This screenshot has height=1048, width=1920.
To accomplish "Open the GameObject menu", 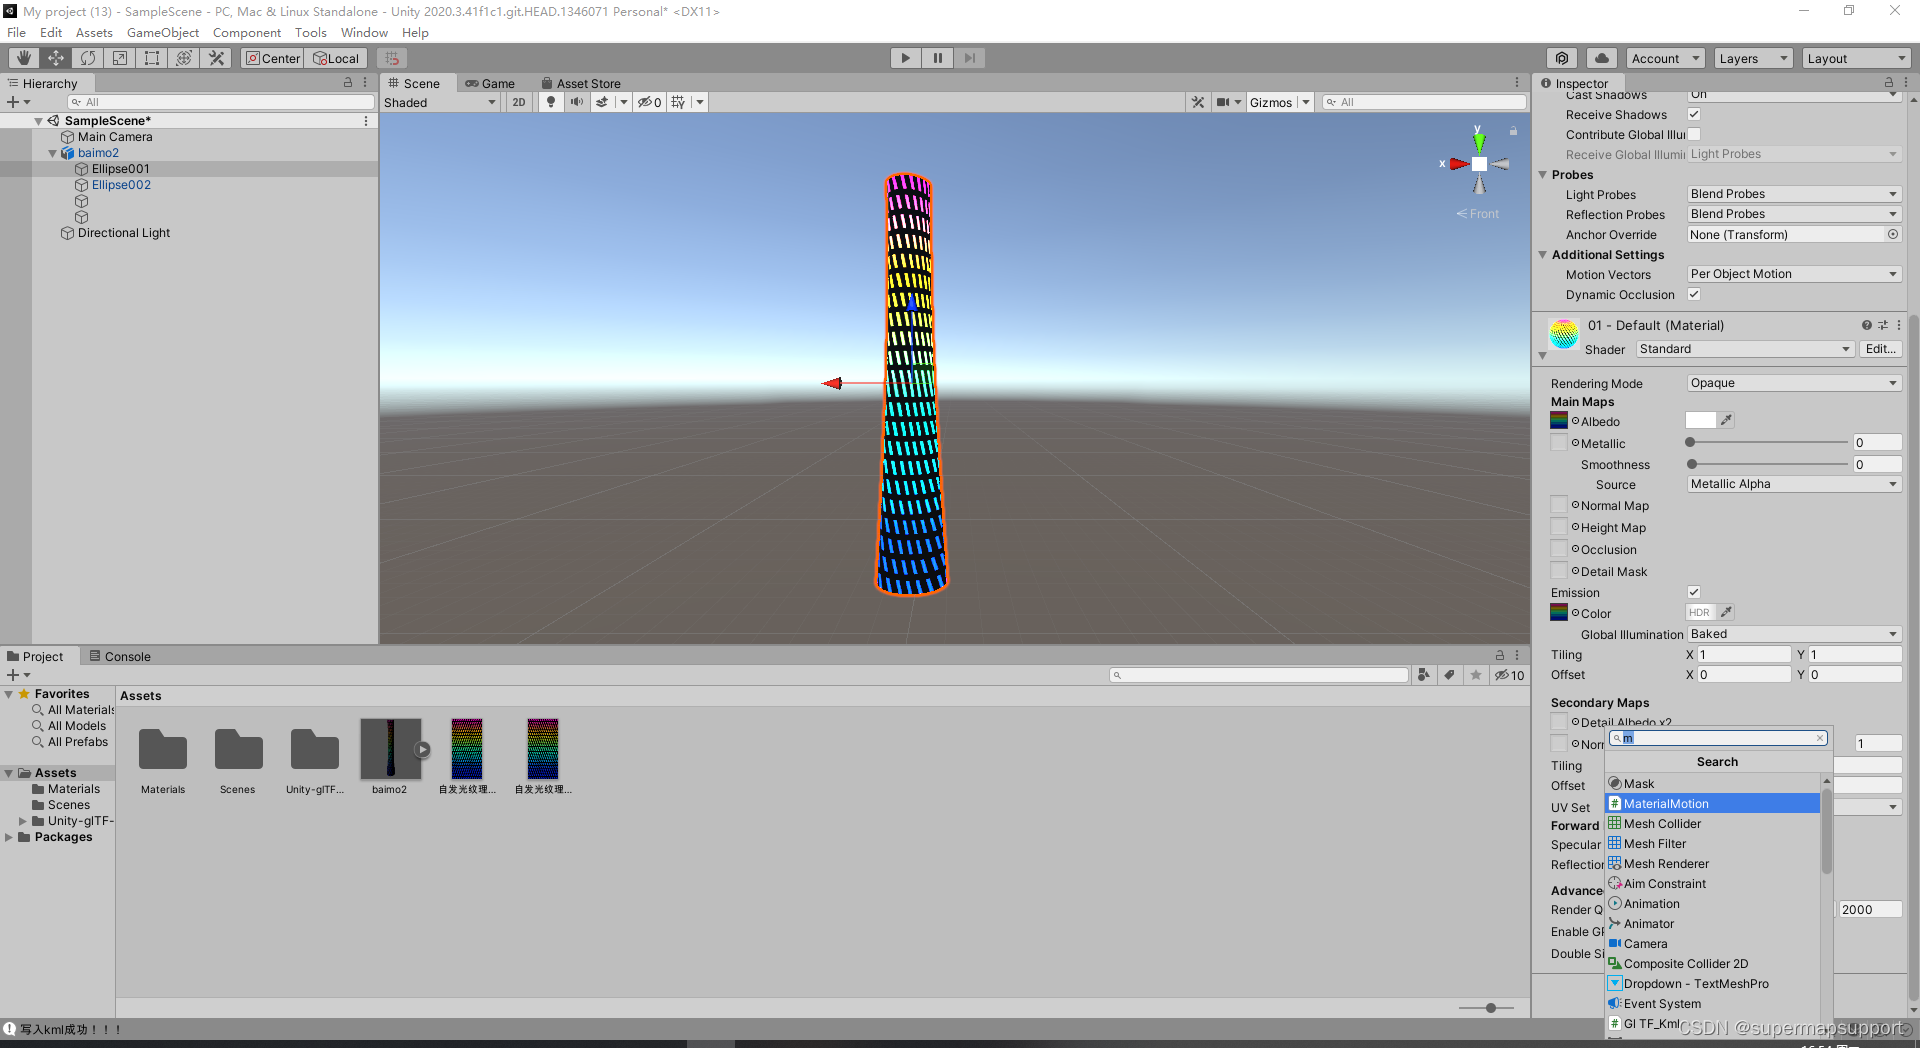I will pyautogui.click(x=163, y=33).
